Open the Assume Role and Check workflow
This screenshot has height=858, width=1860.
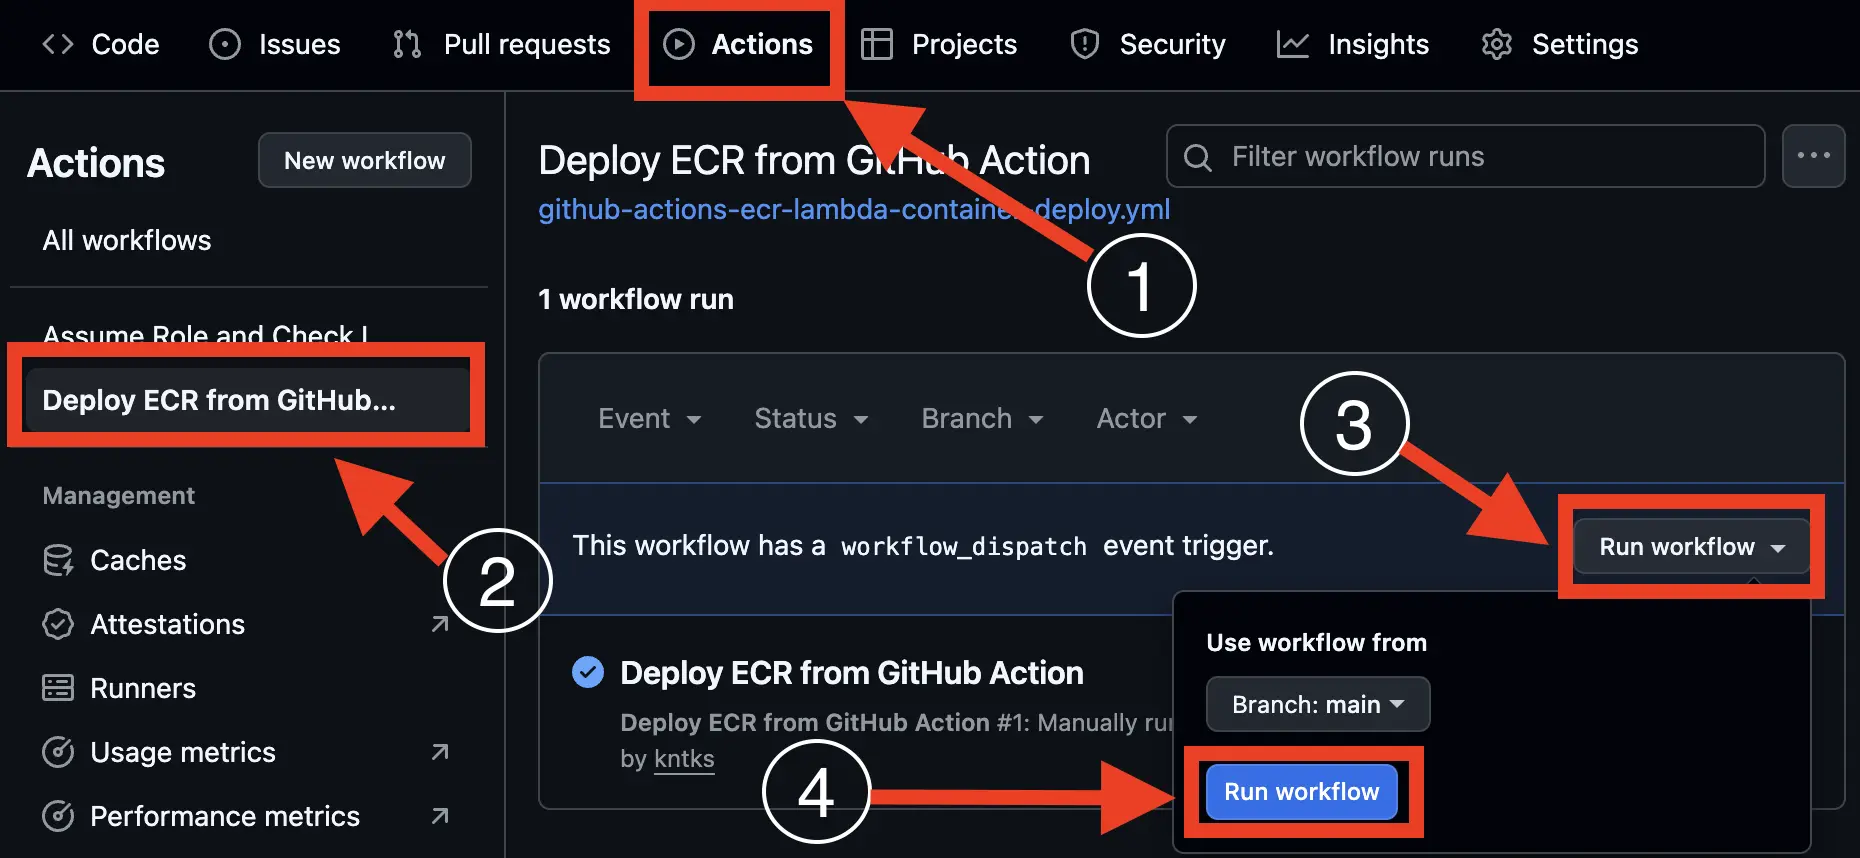pos(205,333)
